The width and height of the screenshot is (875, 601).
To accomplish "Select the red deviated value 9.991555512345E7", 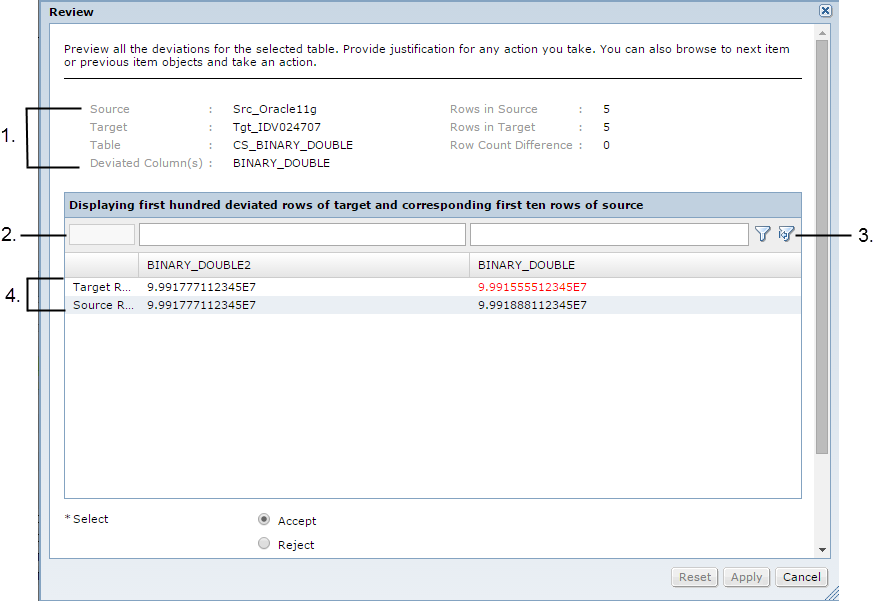I will [532, 287].
